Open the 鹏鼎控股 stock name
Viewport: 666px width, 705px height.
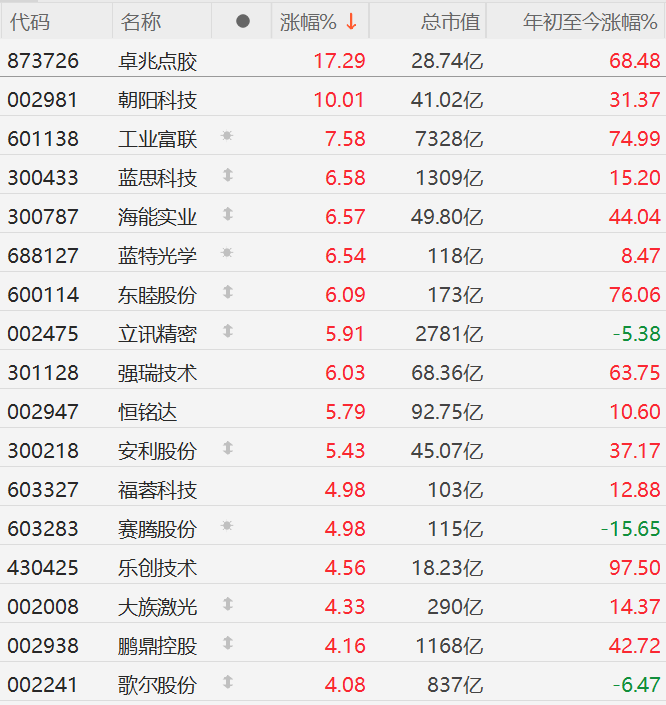coord(157,646)
